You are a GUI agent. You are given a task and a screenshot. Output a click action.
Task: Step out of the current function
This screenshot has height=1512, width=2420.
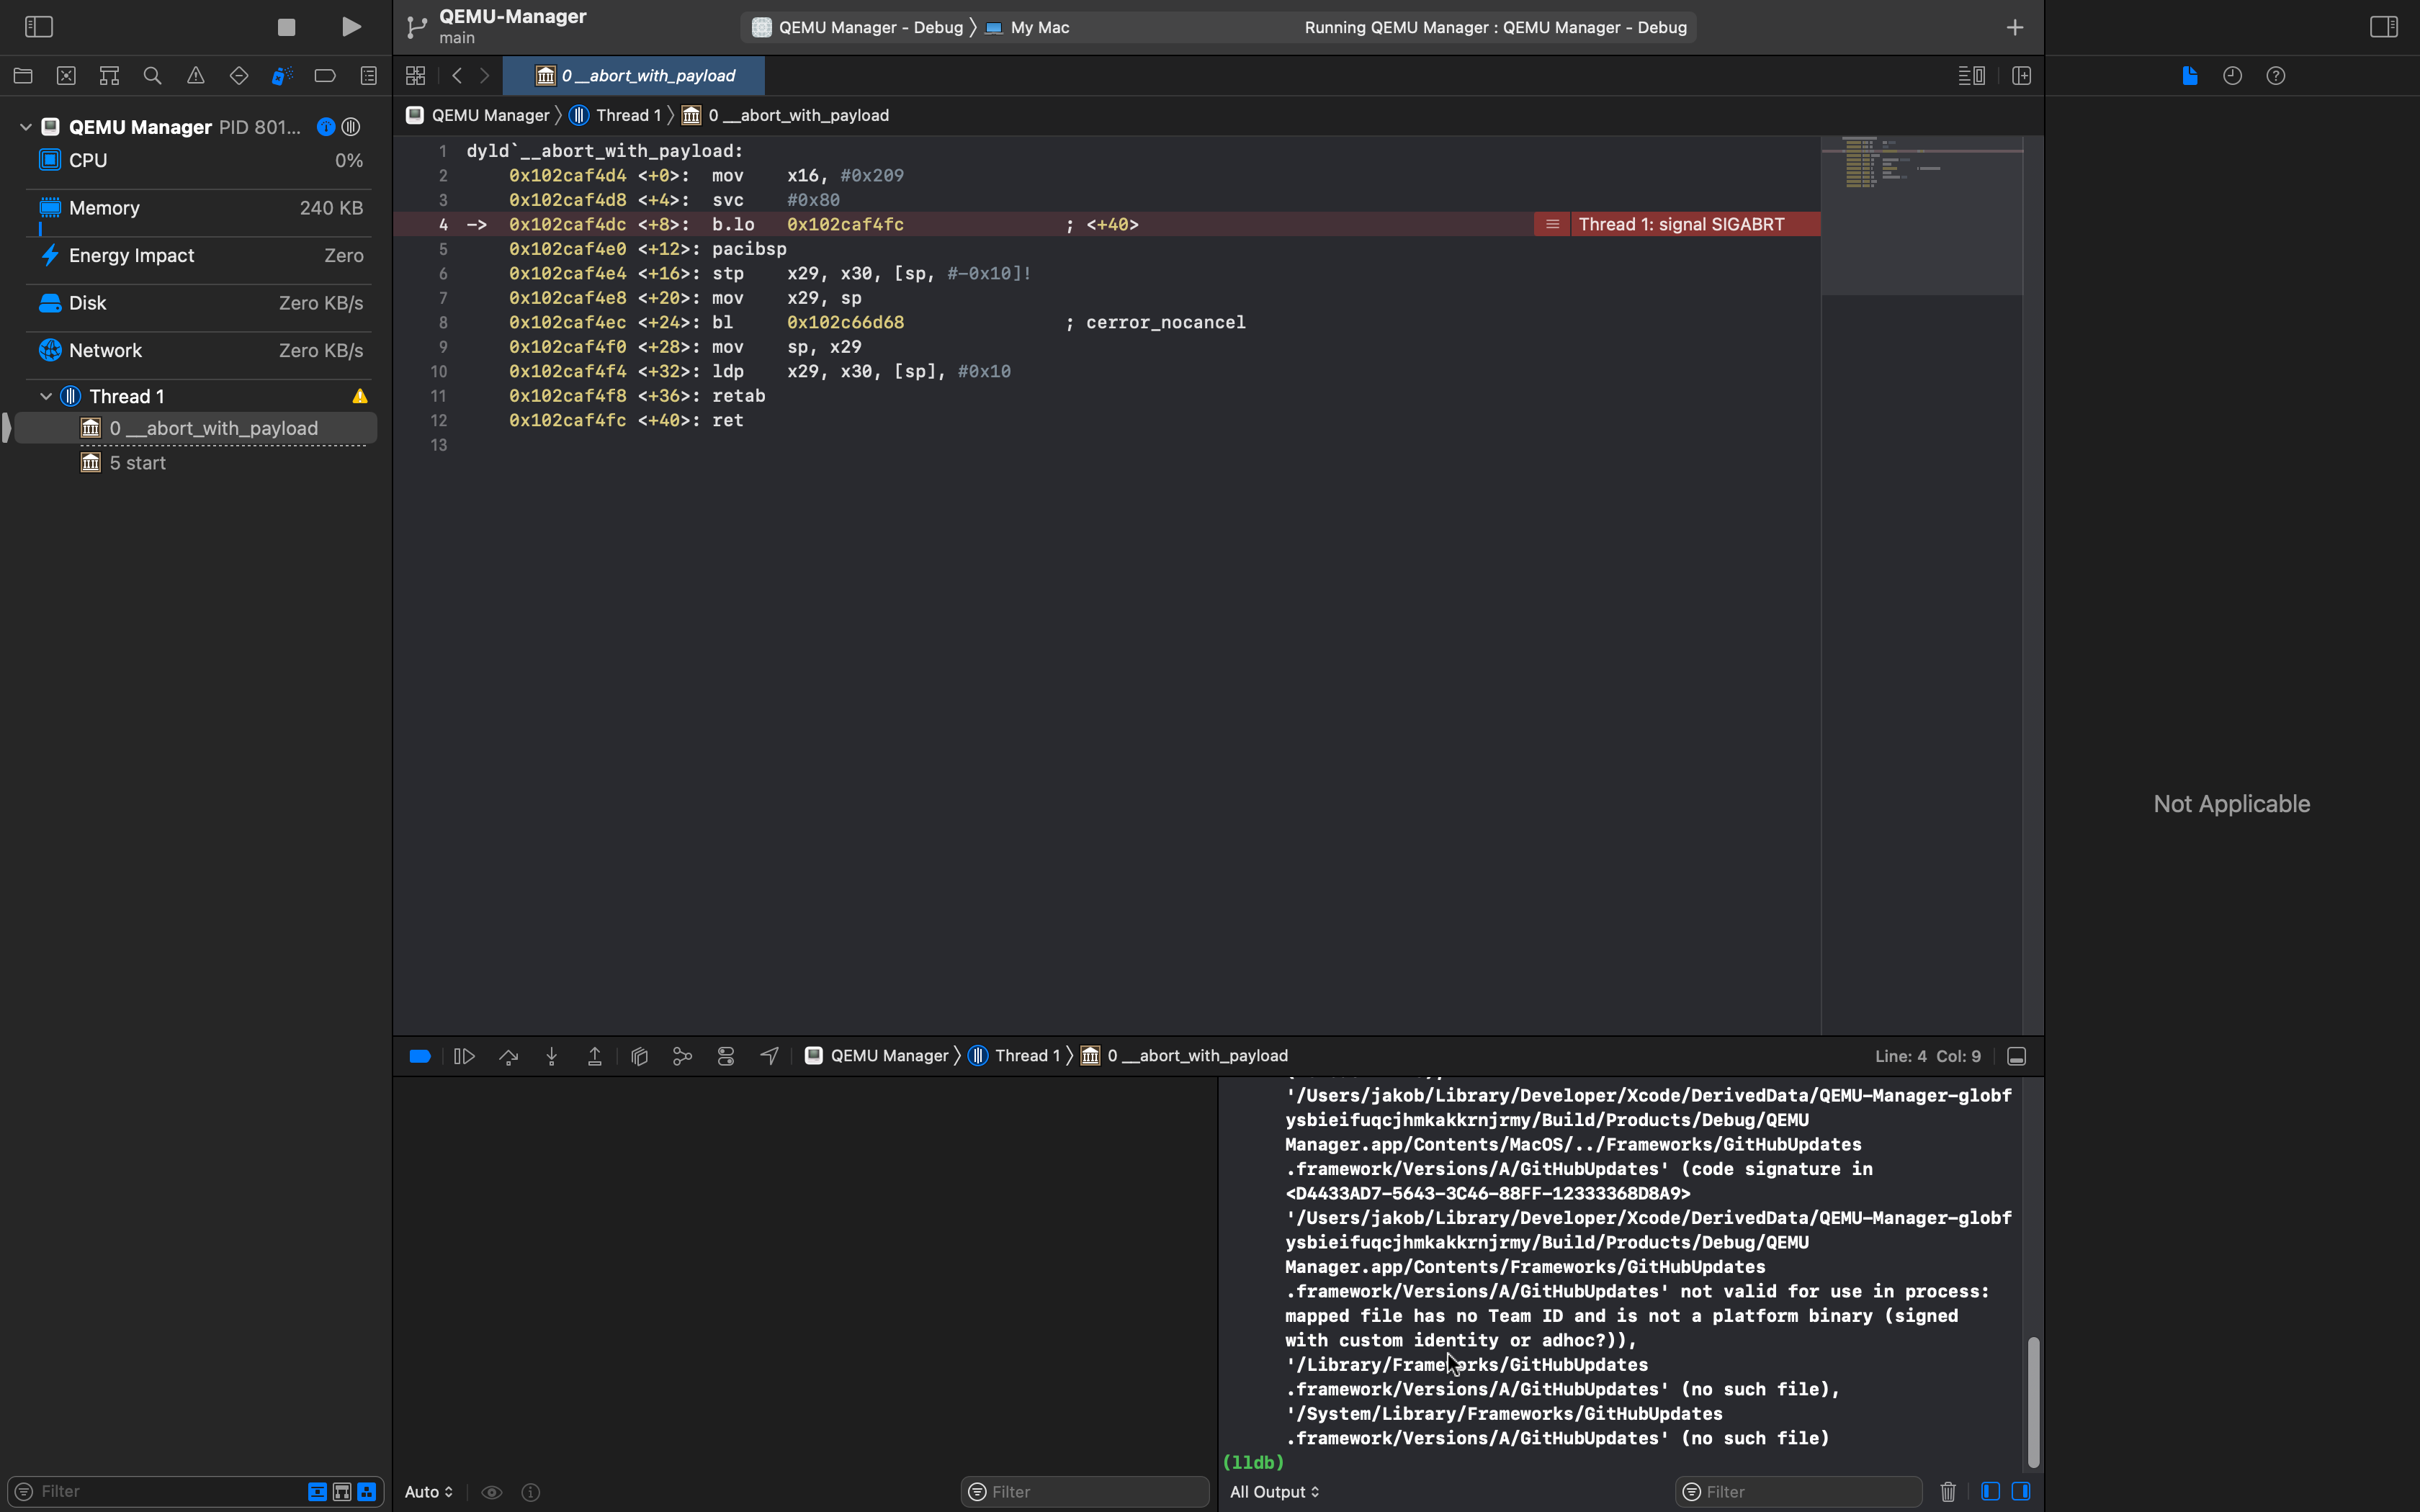[x=595, y=1056]
